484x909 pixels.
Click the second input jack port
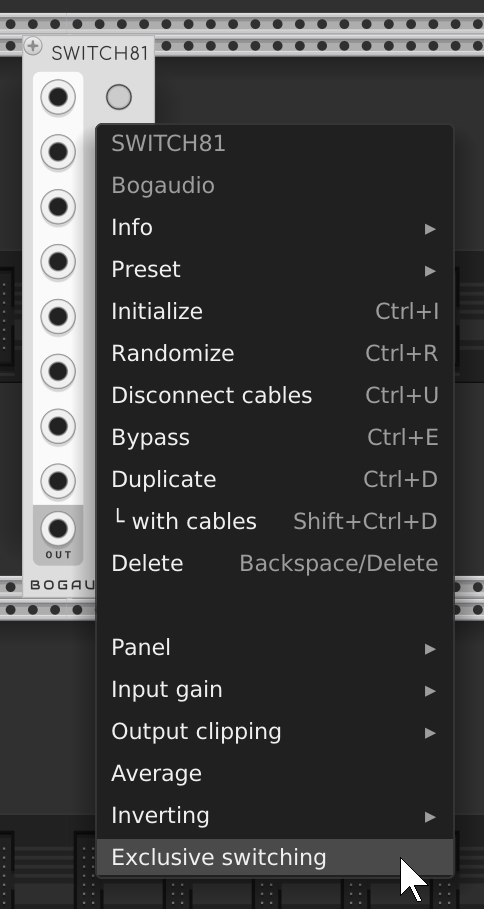pyautogui.click(x=58, y=152)
